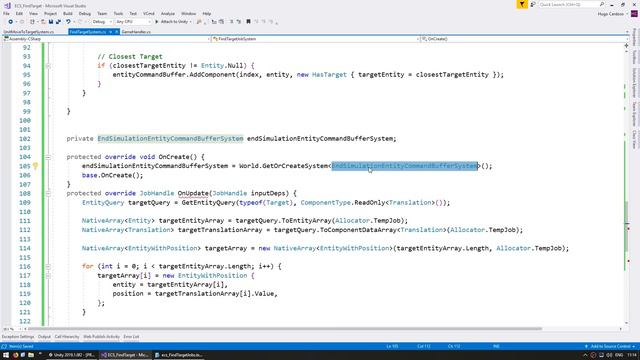Click the lightbulb quick actions icon on line 105
The height and width of the screenshot is (360, 640).
[36, 166]
